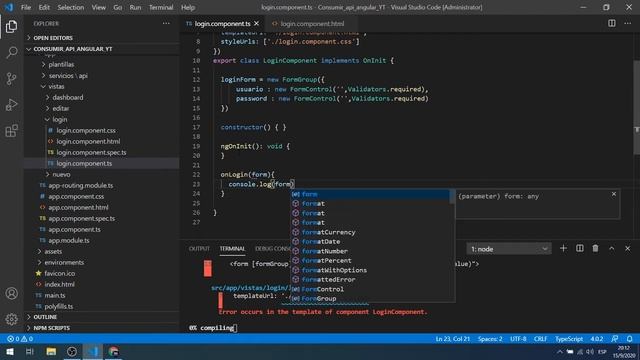
Task: Expand the environments folder
Action: [64, 262]
